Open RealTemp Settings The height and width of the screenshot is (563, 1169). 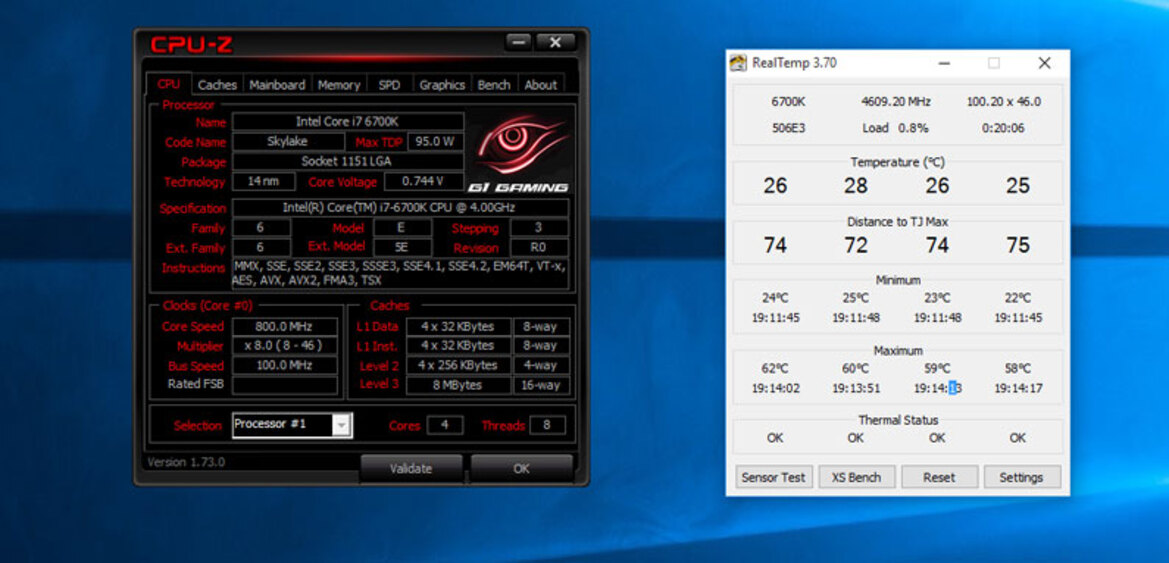click(x=1021, y=477)
